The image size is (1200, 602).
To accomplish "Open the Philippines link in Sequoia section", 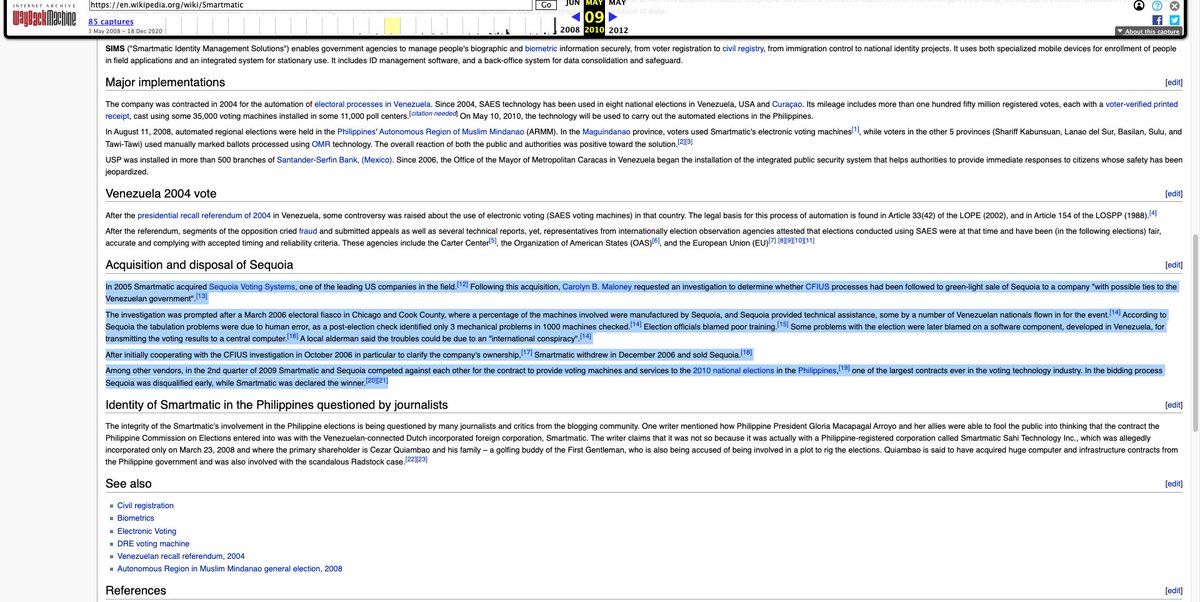I will [817, 371].
